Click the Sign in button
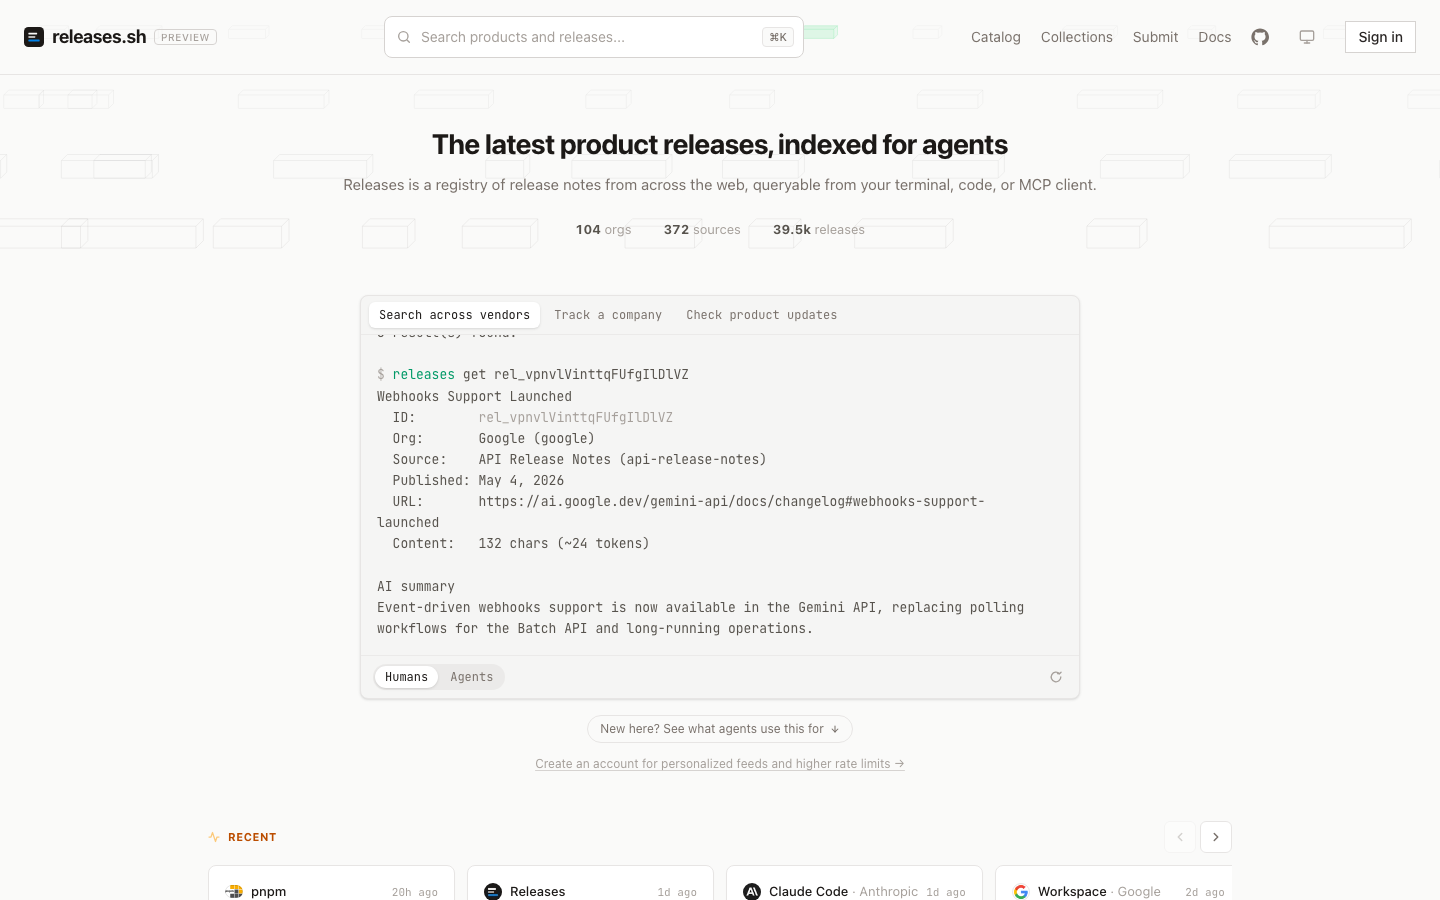1440x900 pixels. (x=1380, y=37)
